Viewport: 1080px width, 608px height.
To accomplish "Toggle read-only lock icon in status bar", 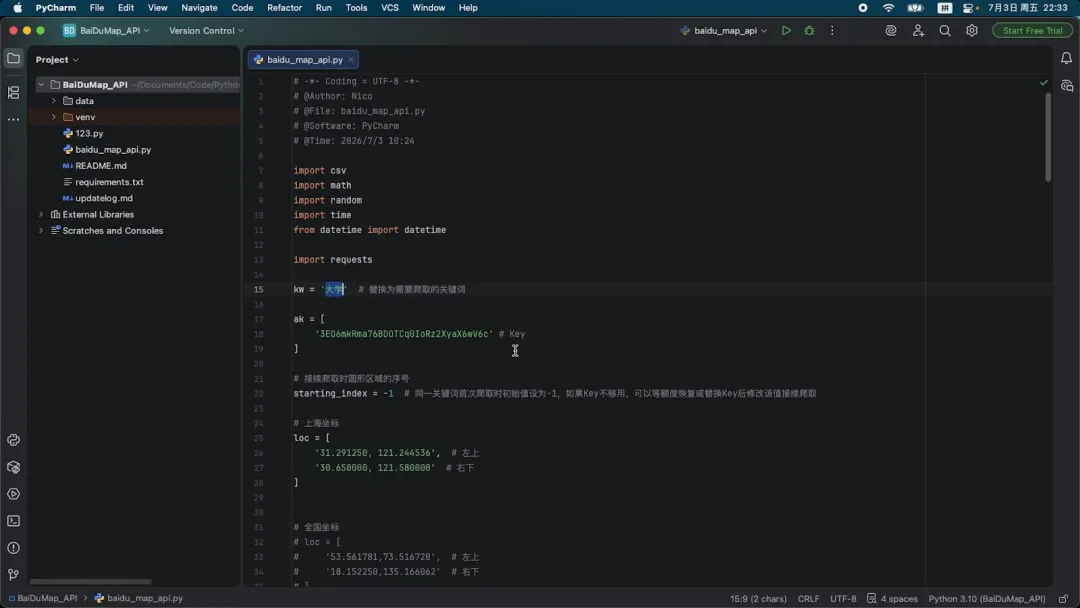I will pos(1063,598).
